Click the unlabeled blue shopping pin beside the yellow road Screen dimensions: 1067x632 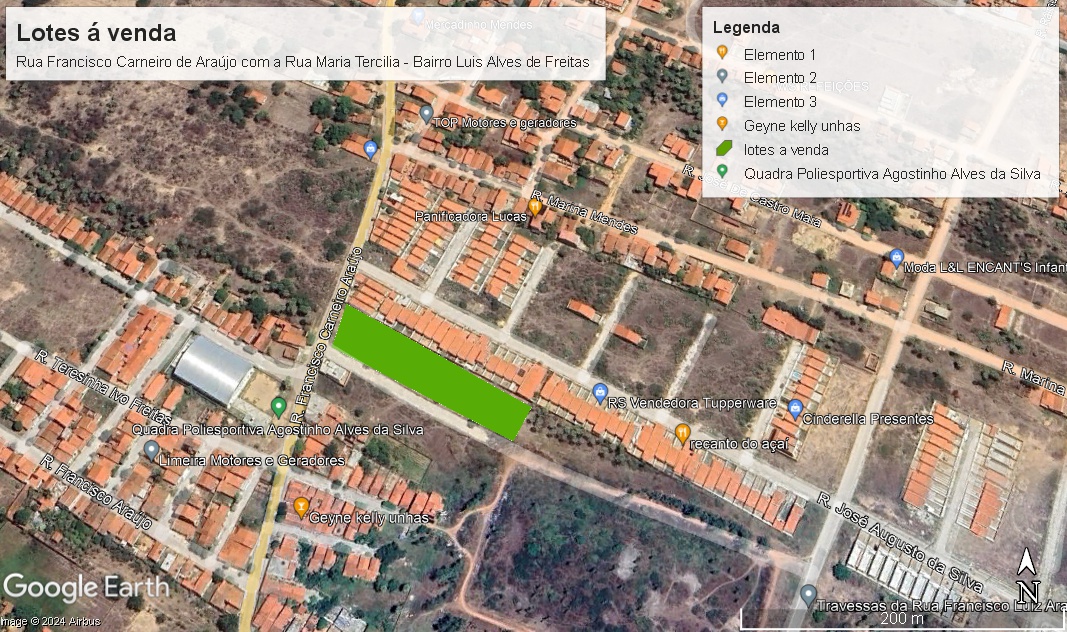[x=370, y=149]
